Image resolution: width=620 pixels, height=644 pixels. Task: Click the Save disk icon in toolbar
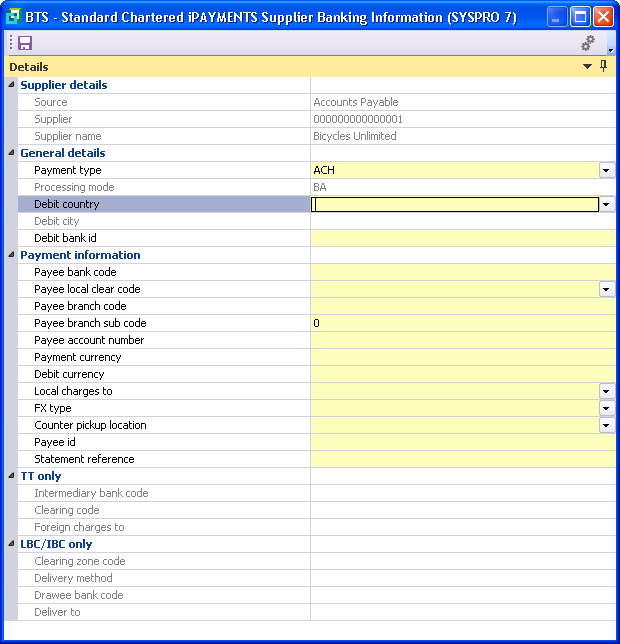[25, 43]
